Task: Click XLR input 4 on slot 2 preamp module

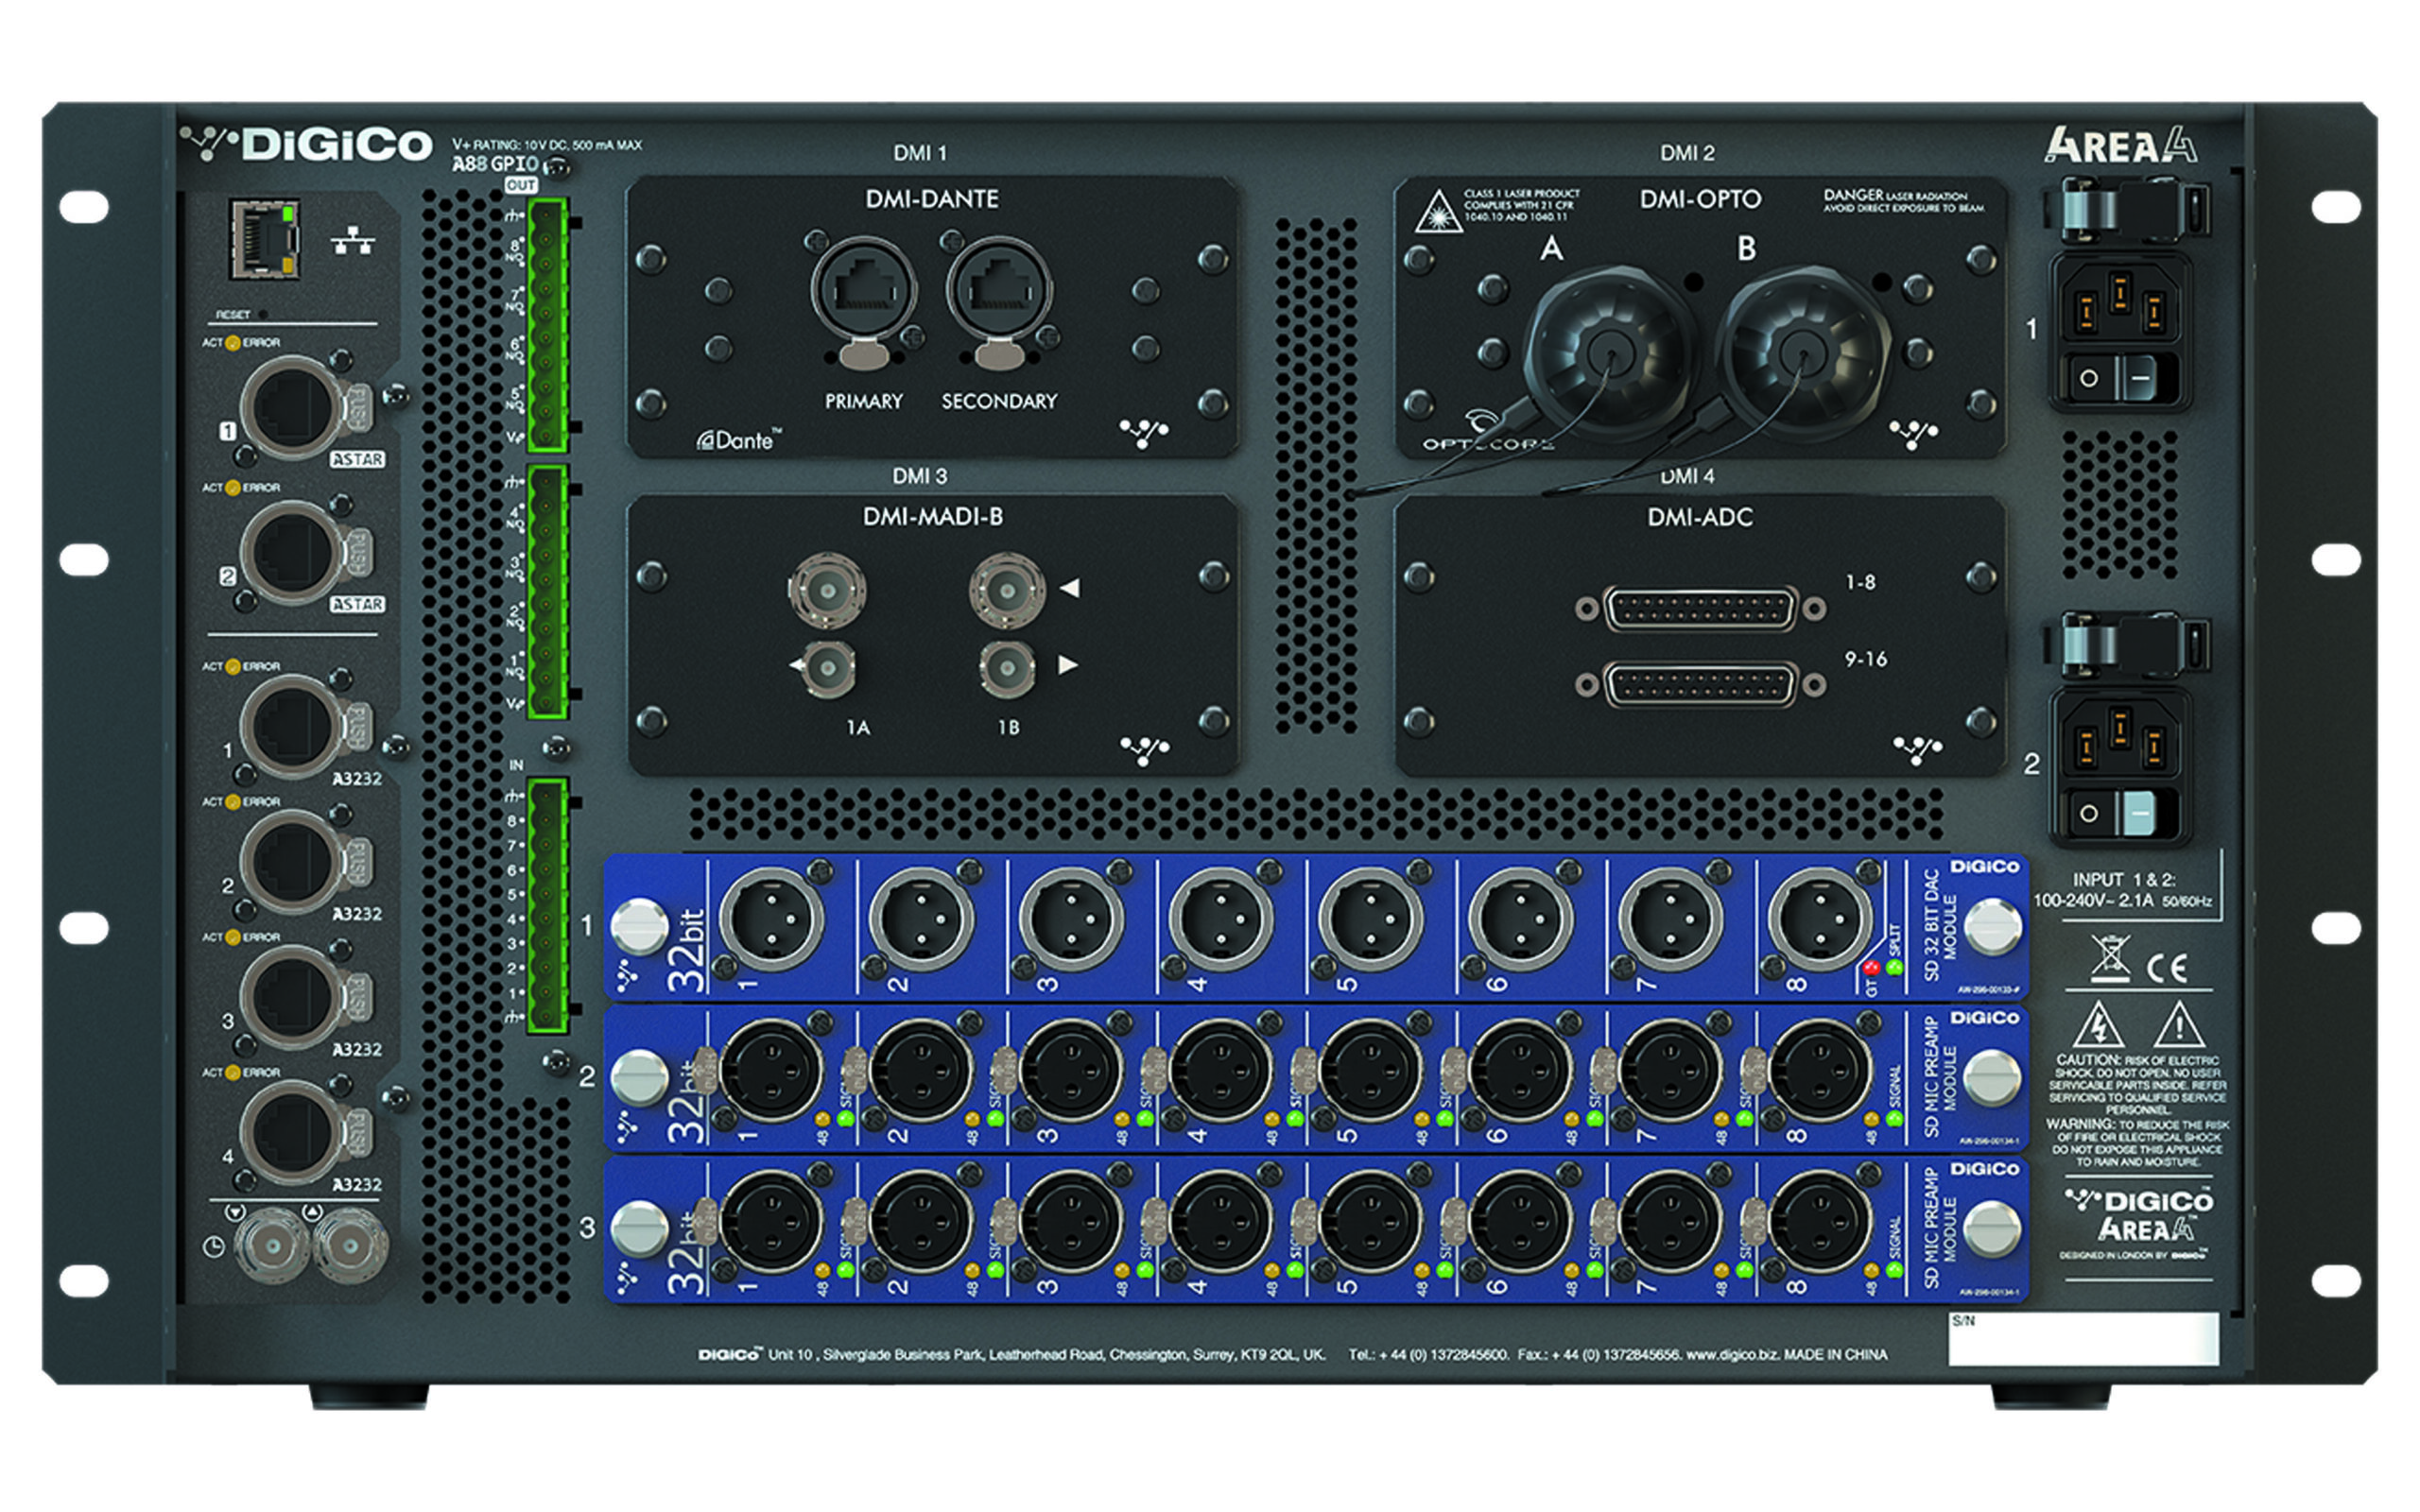Action: 1221,1071
